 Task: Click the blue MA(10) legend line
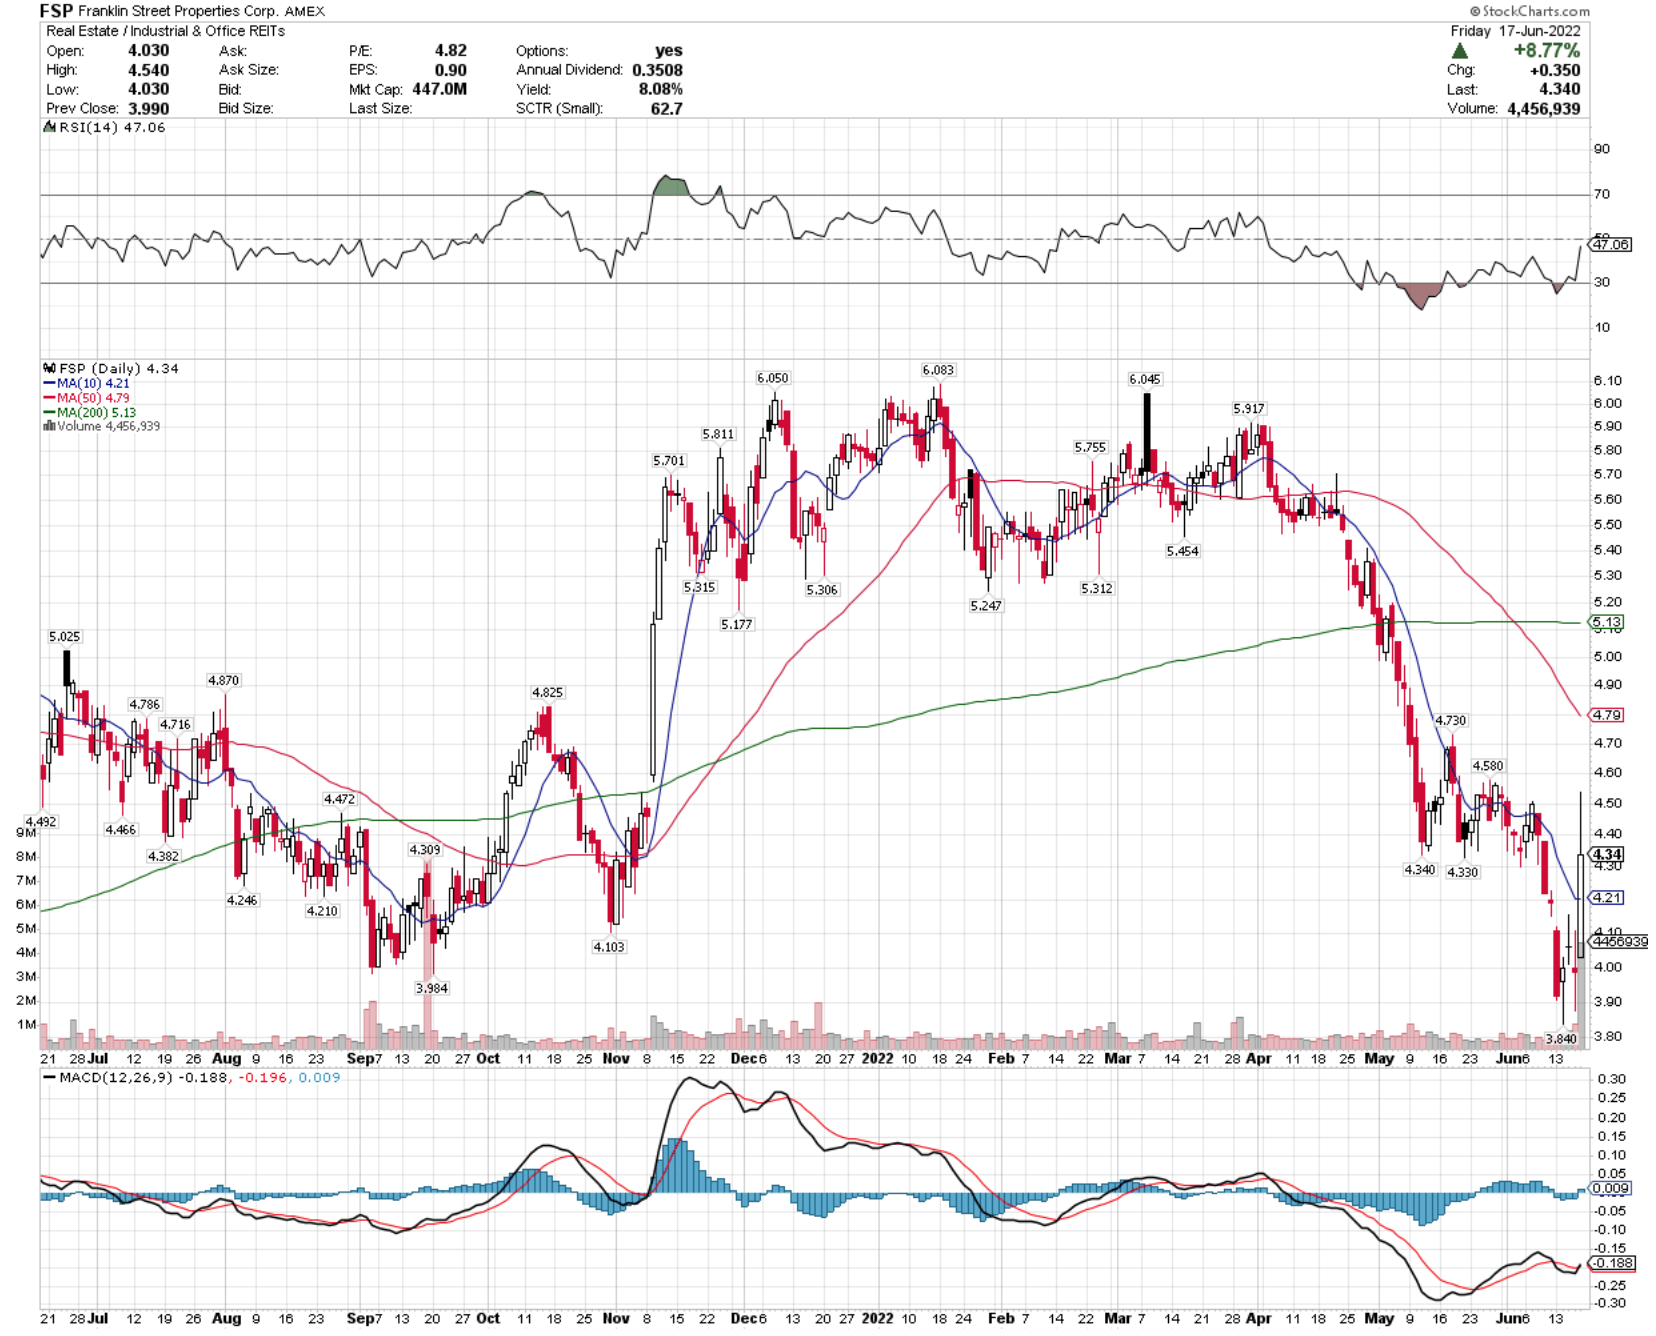[x=49, y=384]
